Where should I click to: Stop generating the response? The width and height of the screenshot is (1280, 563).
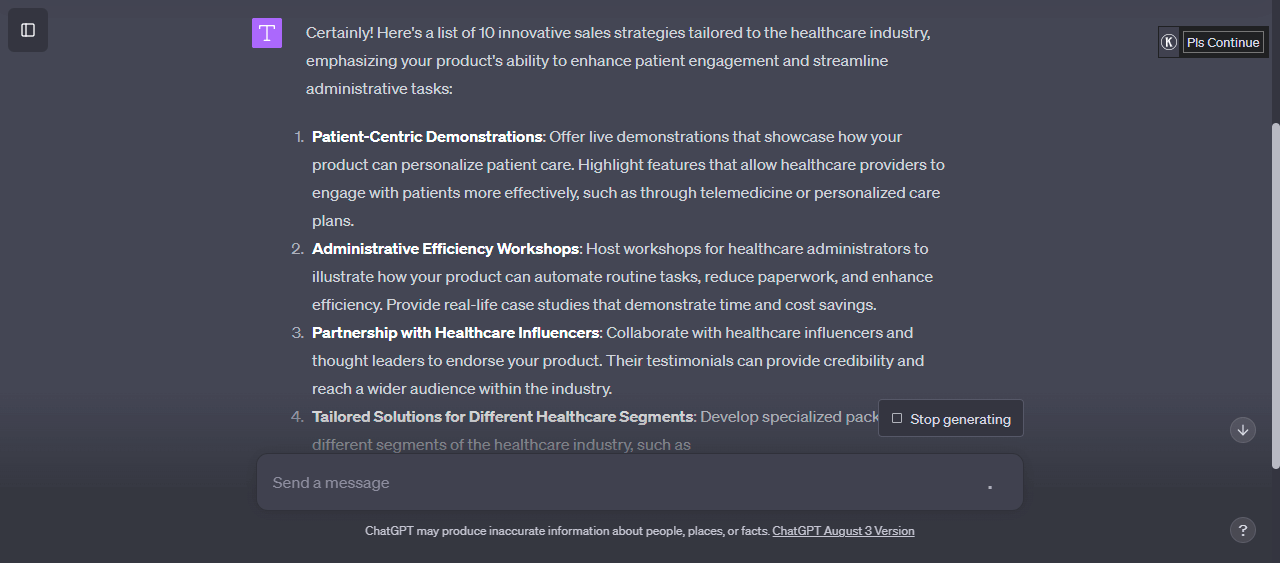tap(951, 419)
